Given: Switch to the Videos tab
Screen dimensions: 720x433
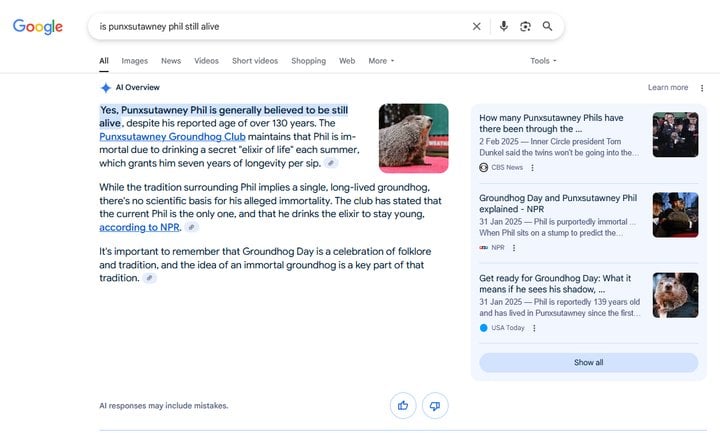Looking at the screenshot, I should click(206, 61).
